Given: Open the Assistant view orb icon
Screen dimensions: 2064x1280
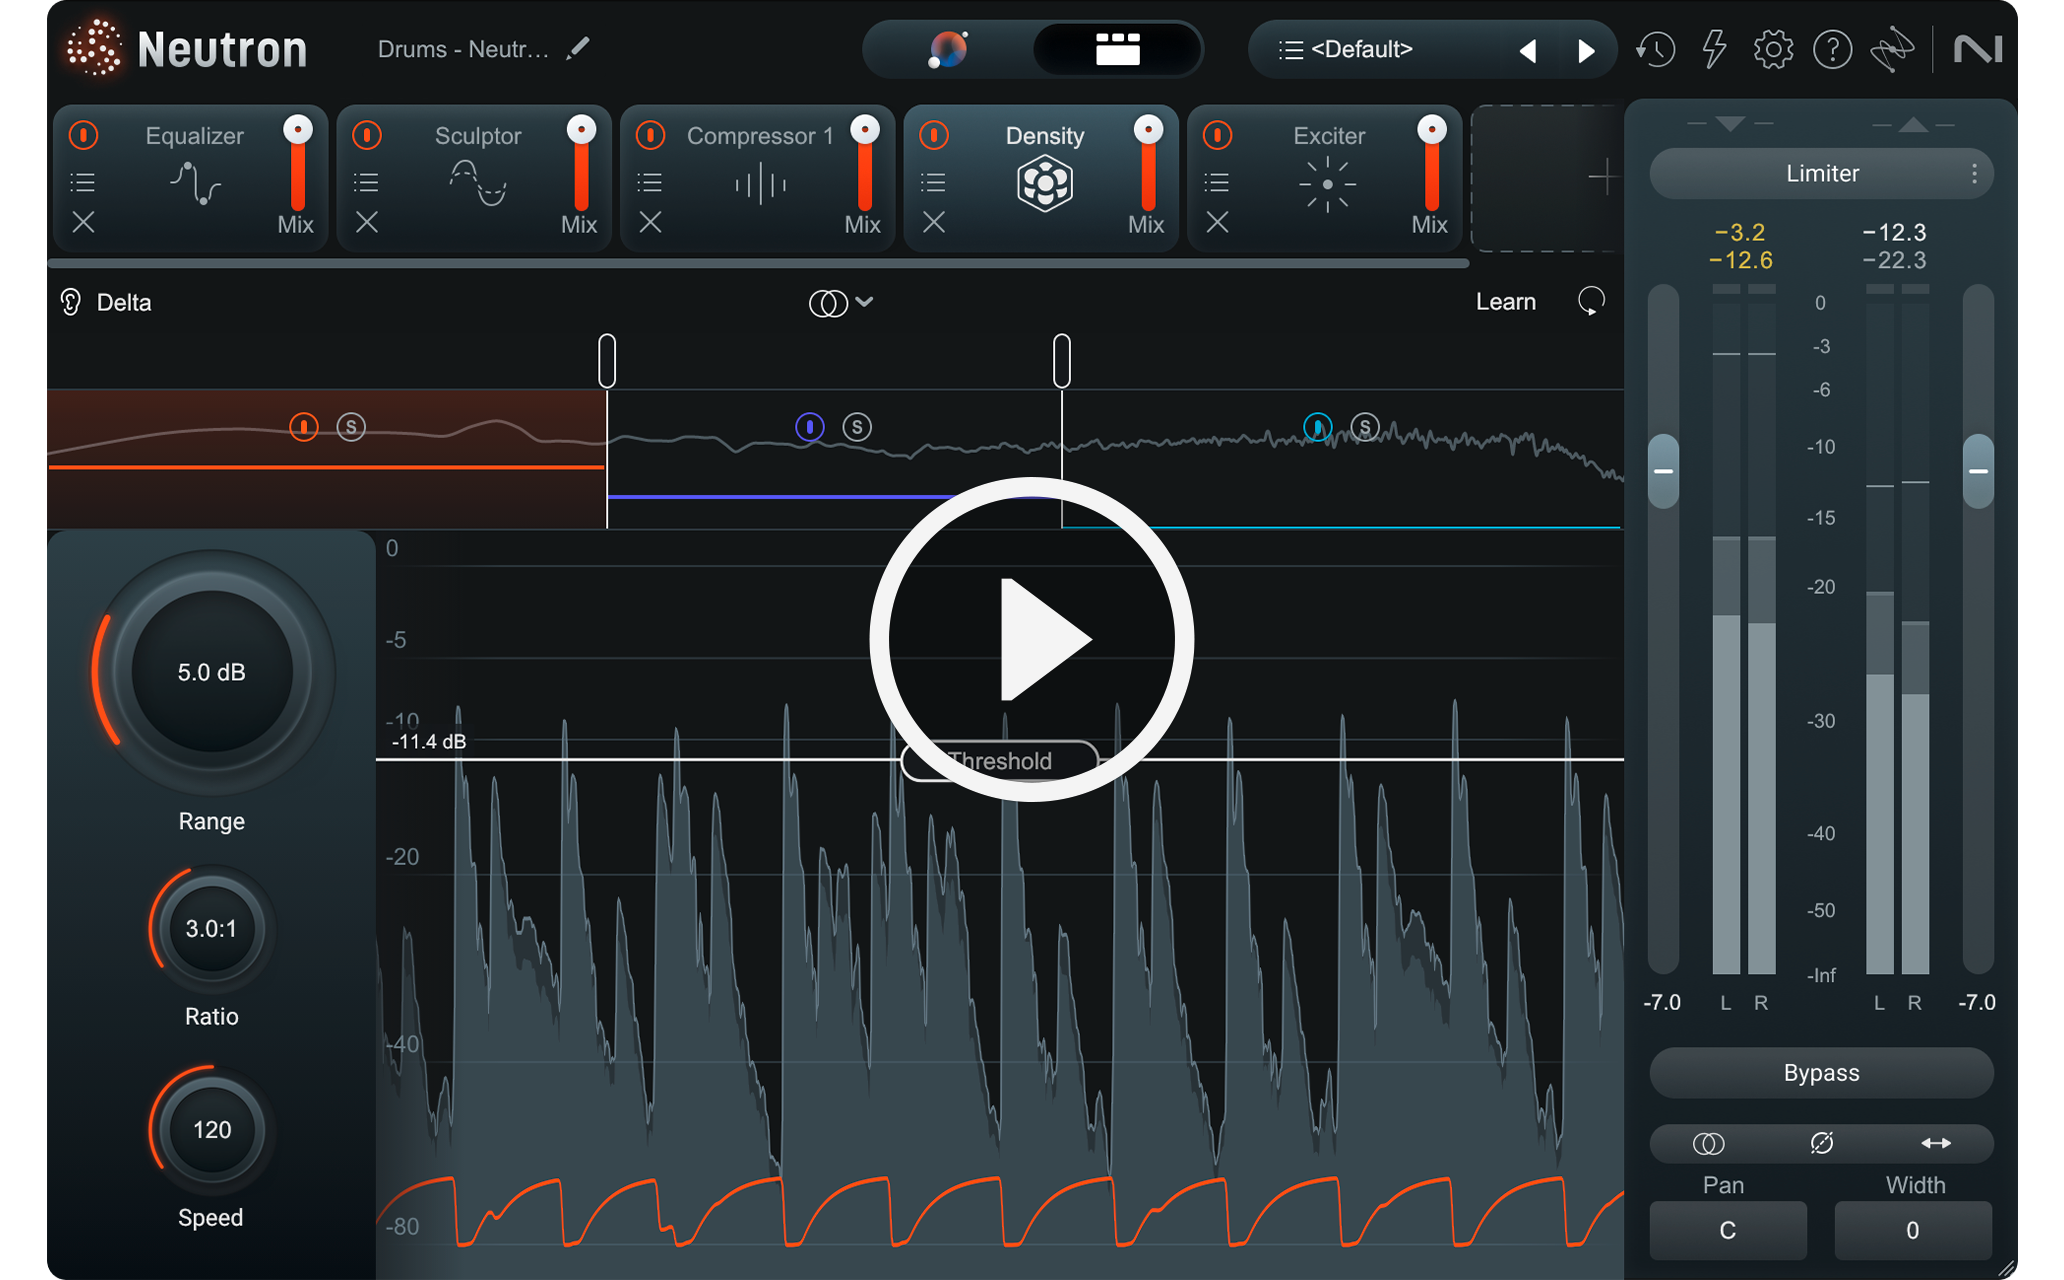Looking at the screenshot, I should pos(947,49).
